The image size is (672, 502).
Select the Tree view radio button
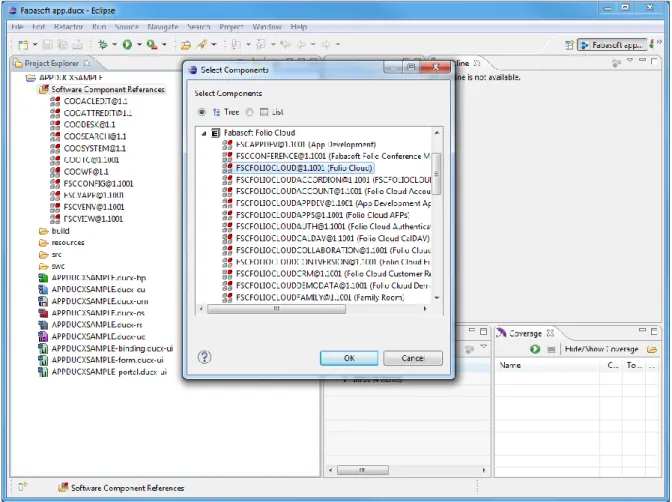point(201,112)
